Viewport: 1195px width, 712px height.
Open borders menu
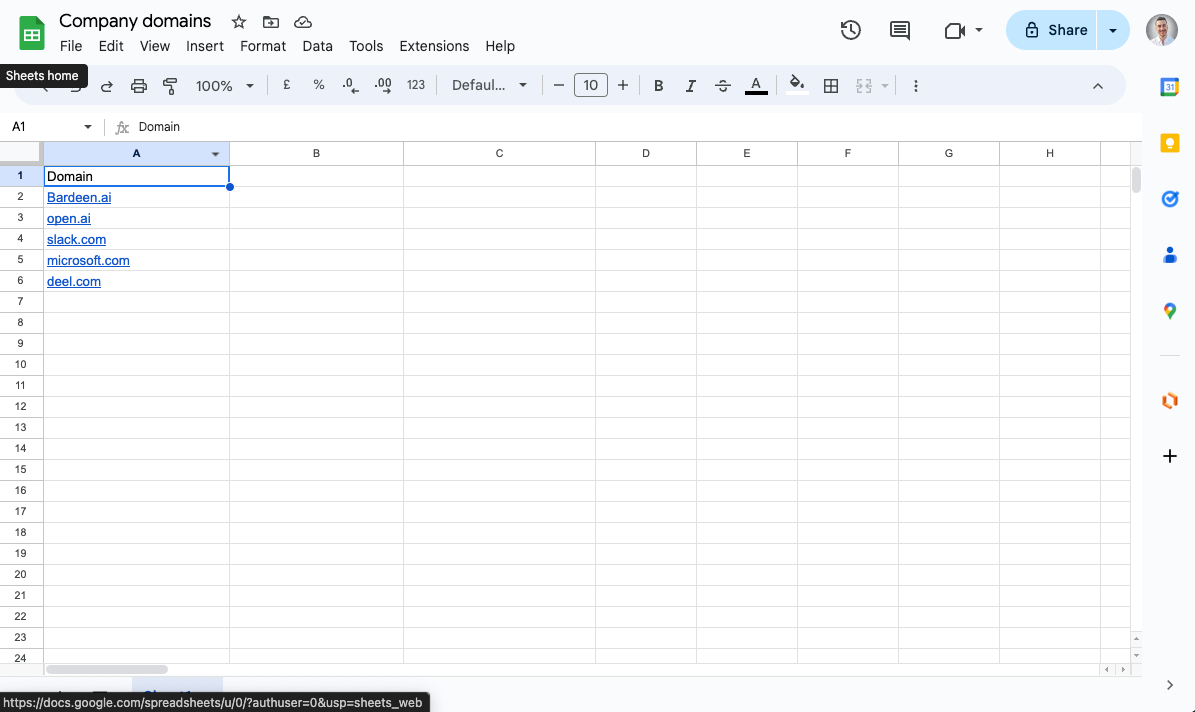[831, 86]
